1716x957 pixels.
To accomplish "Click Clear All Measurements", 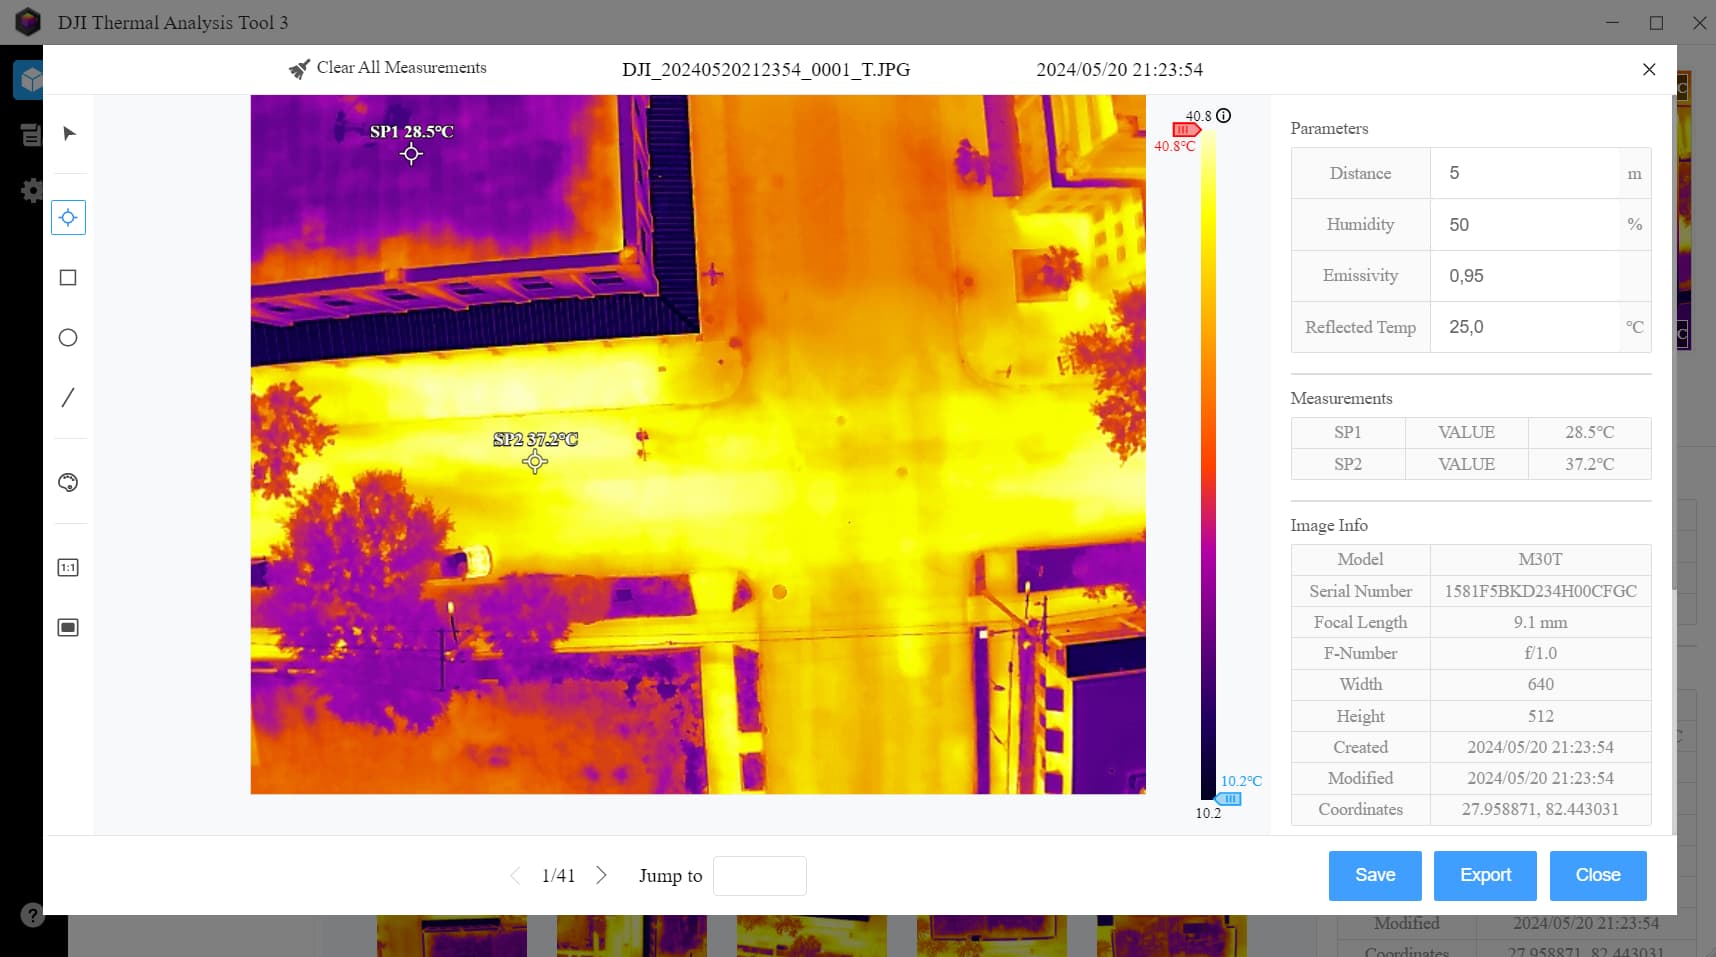I will [386, 68].
